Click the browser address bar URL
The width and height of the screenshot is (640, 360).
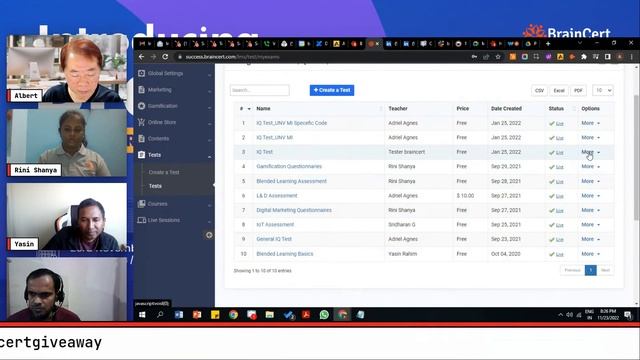pyautogui.click(x=233, y=57)
